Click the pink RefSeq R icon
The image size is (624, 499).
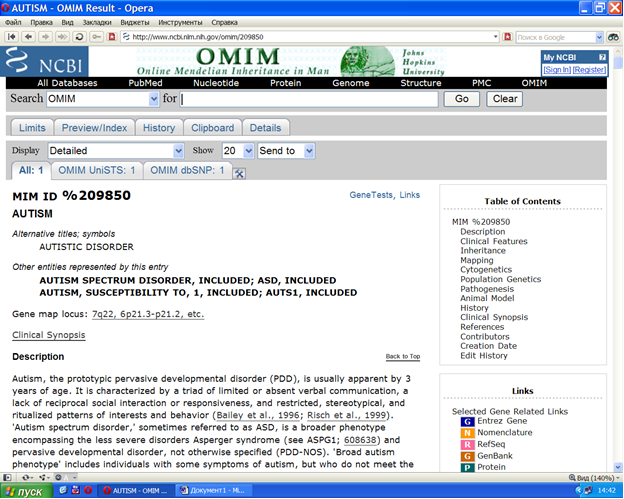tap(467, 444)
